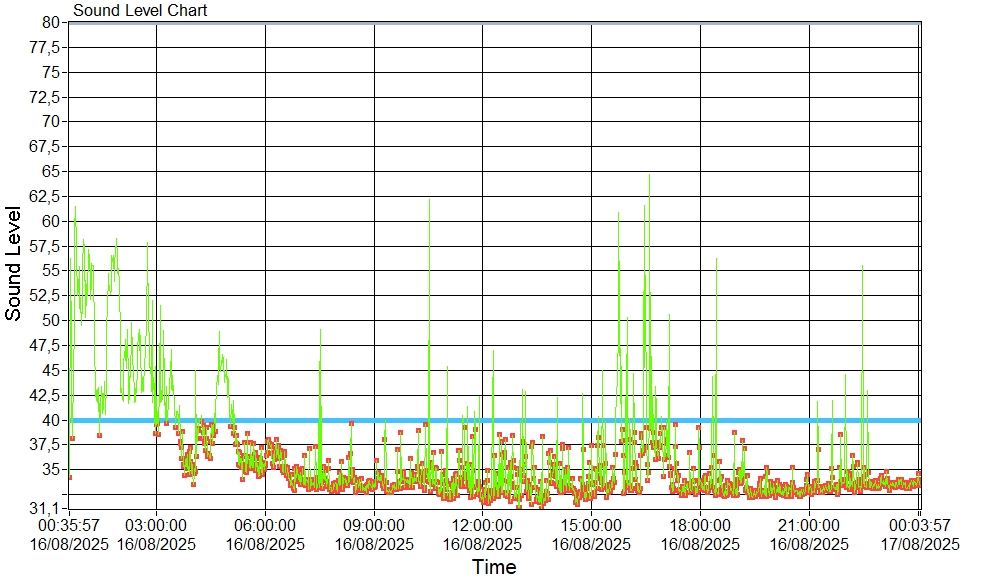Click the vertical "Sound Level" axis label
The image size is (990, 588).
pyautogui.click(x=14, y=264)
